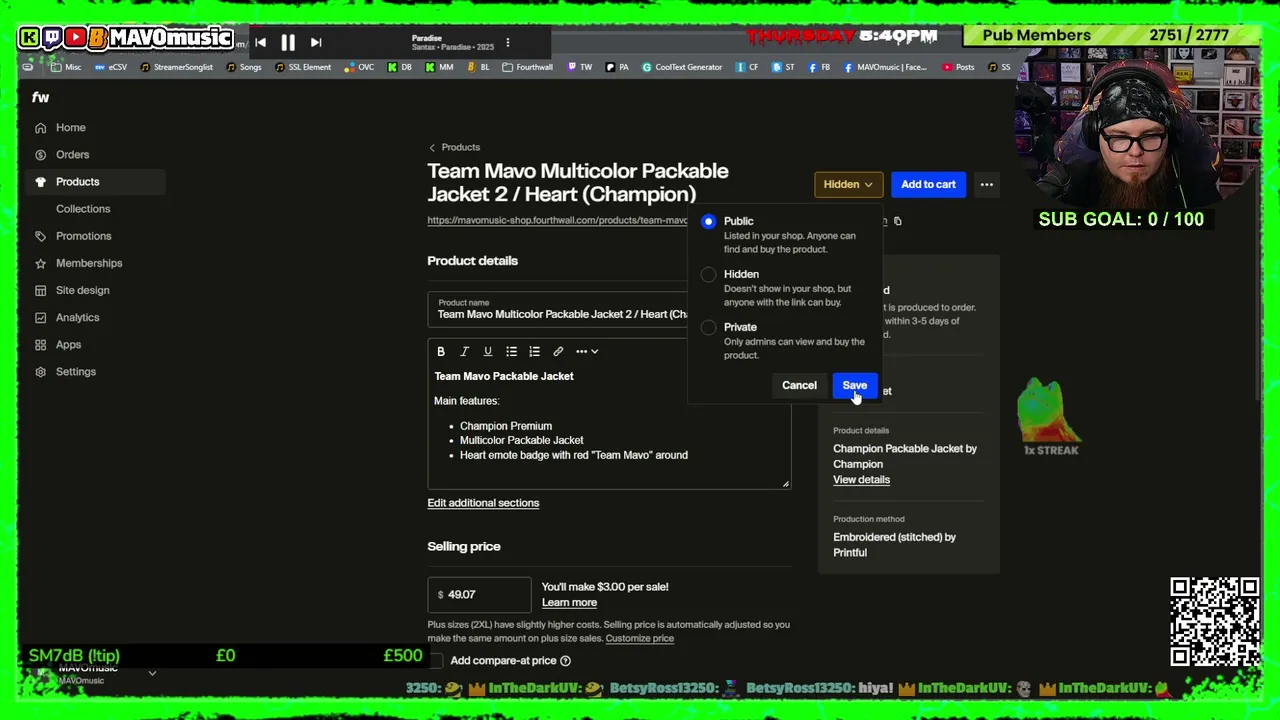
Task: Open the DB bookmark
Action: [x=400, y=67]
